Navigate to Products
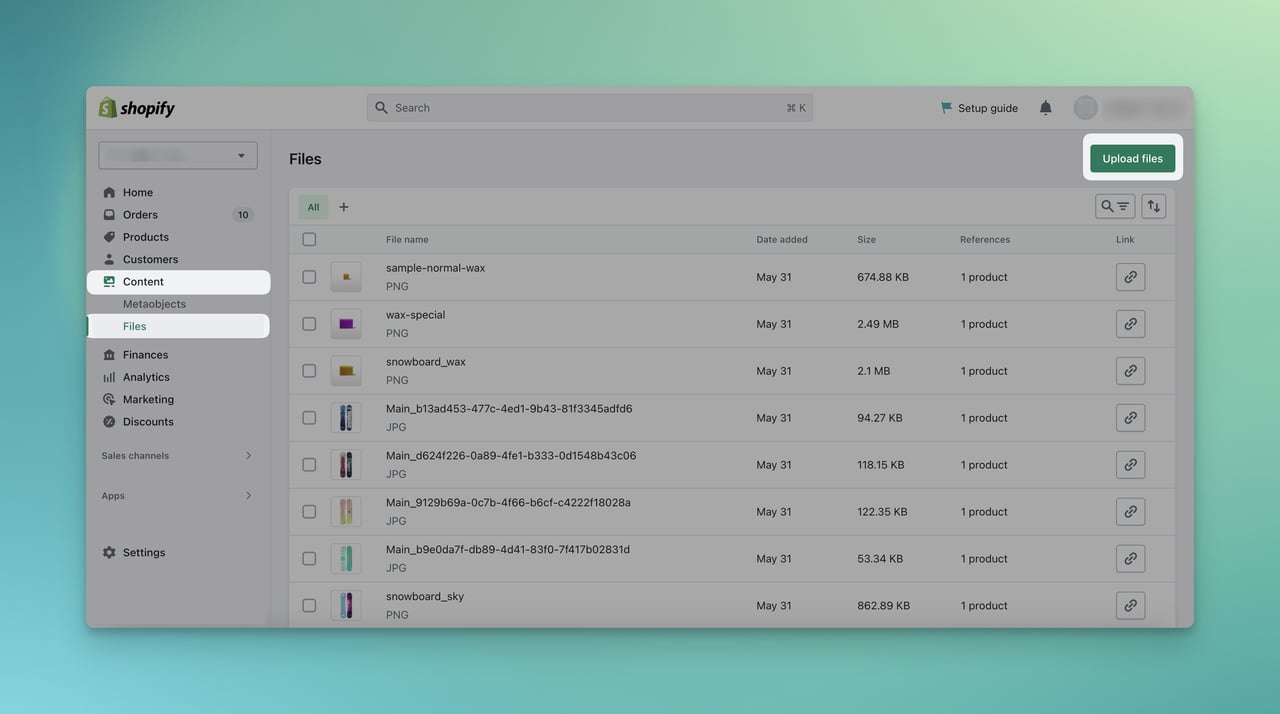Viewport: 1280px width, 714px height. coord(146,237)
